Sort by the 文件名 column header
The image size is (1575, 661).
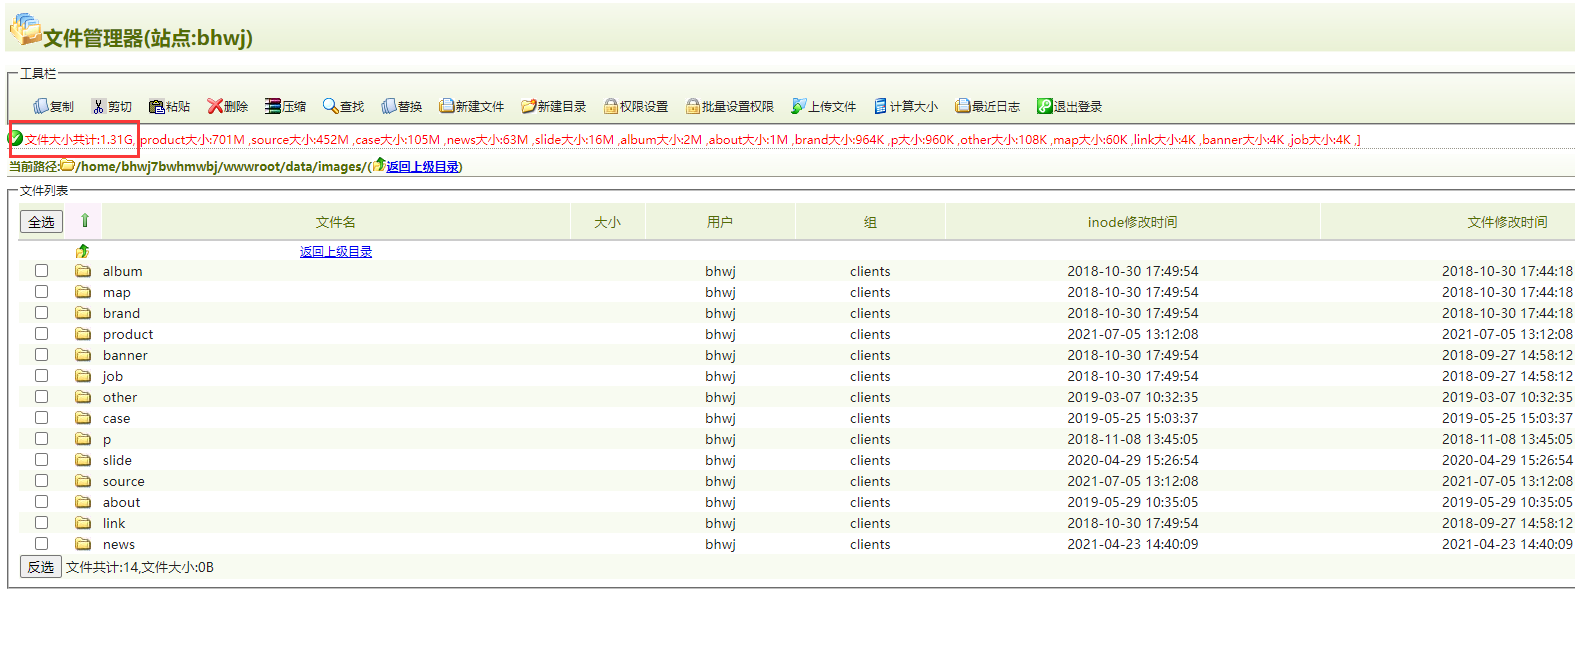336,222
